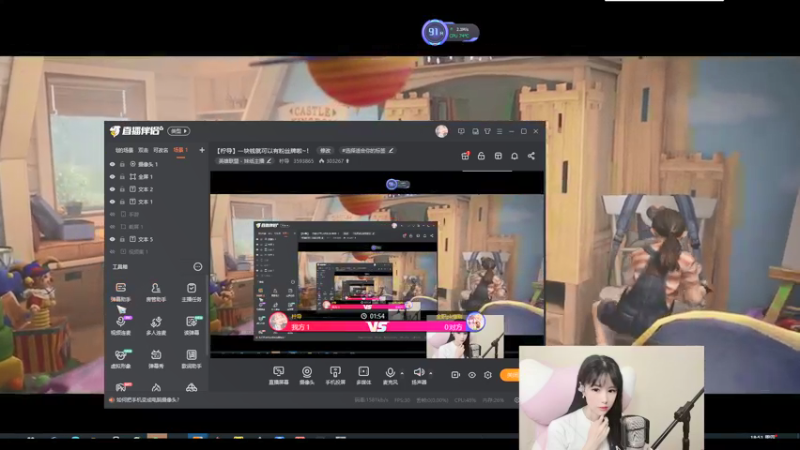
Task: Open the 读弹幕 tool
Action: tap(191, 326)
